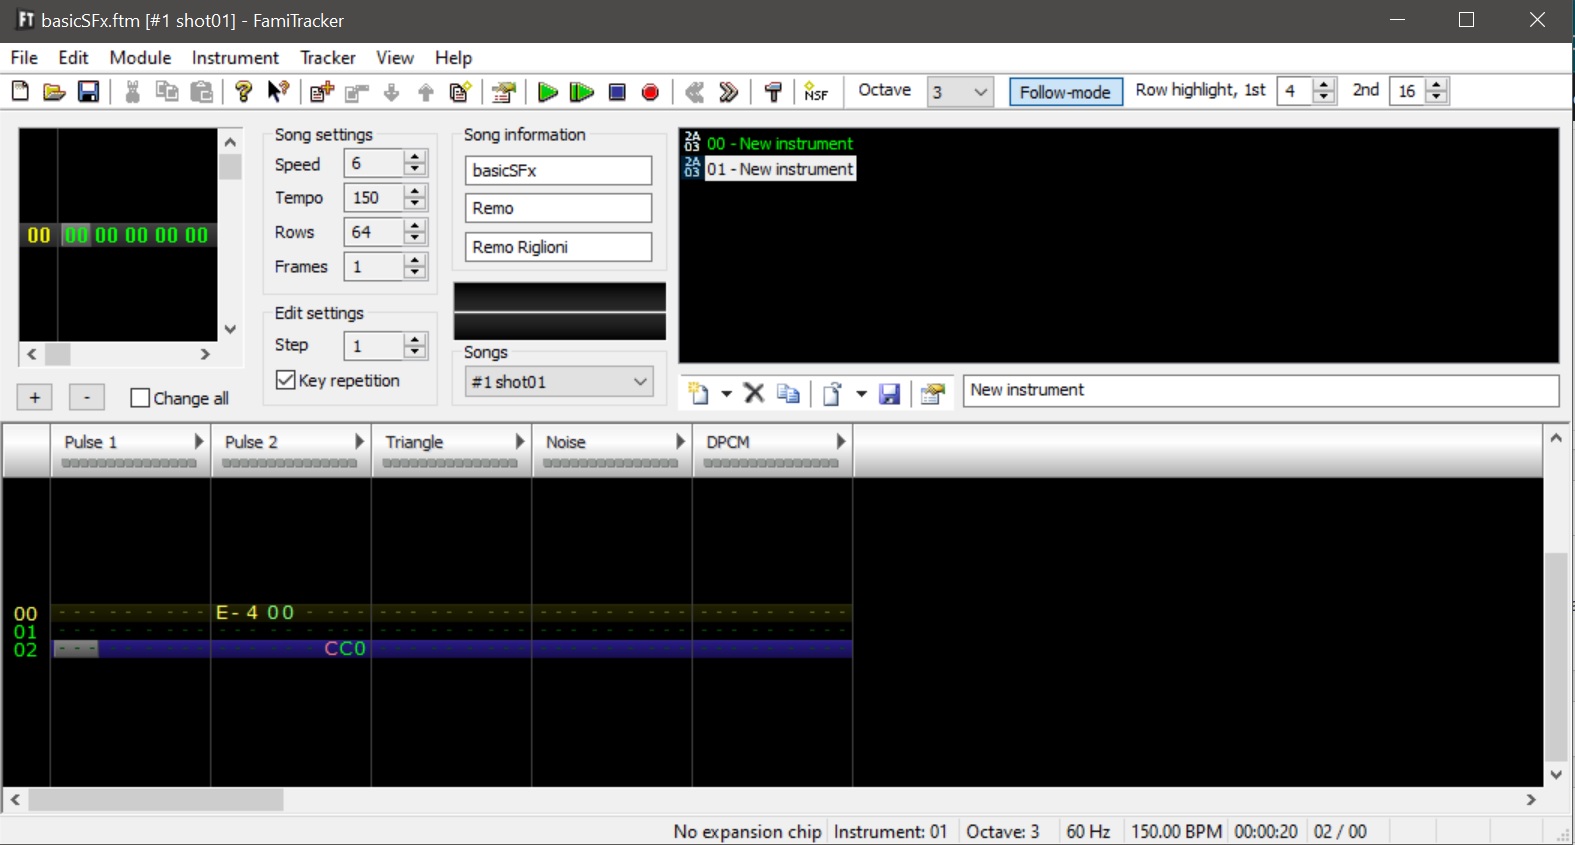This screenshot has width=1575, height=845.
Task: Expand Noise channel effect columns arrow
Action: coord(680,441)
